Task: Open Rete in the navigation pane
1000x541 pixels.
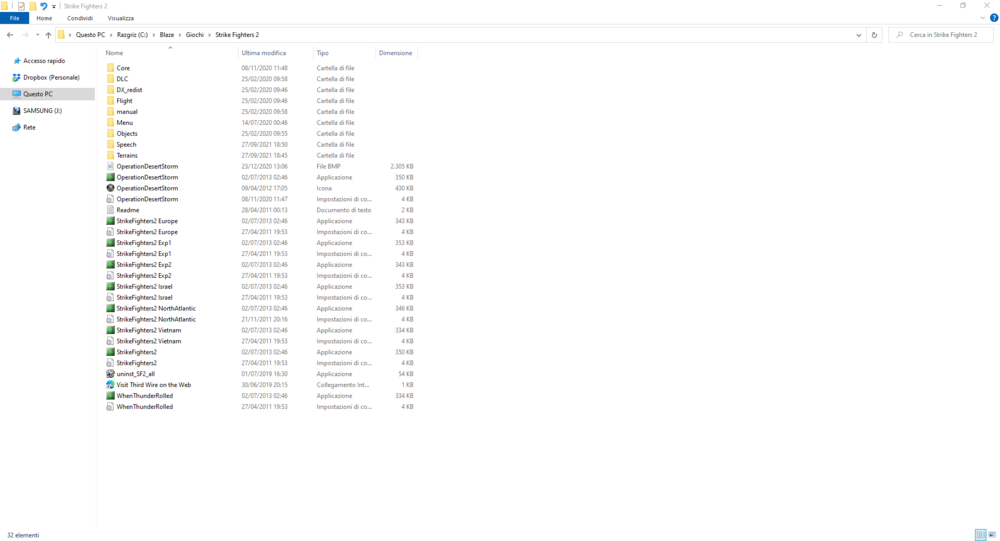Action: click(29, 127)
